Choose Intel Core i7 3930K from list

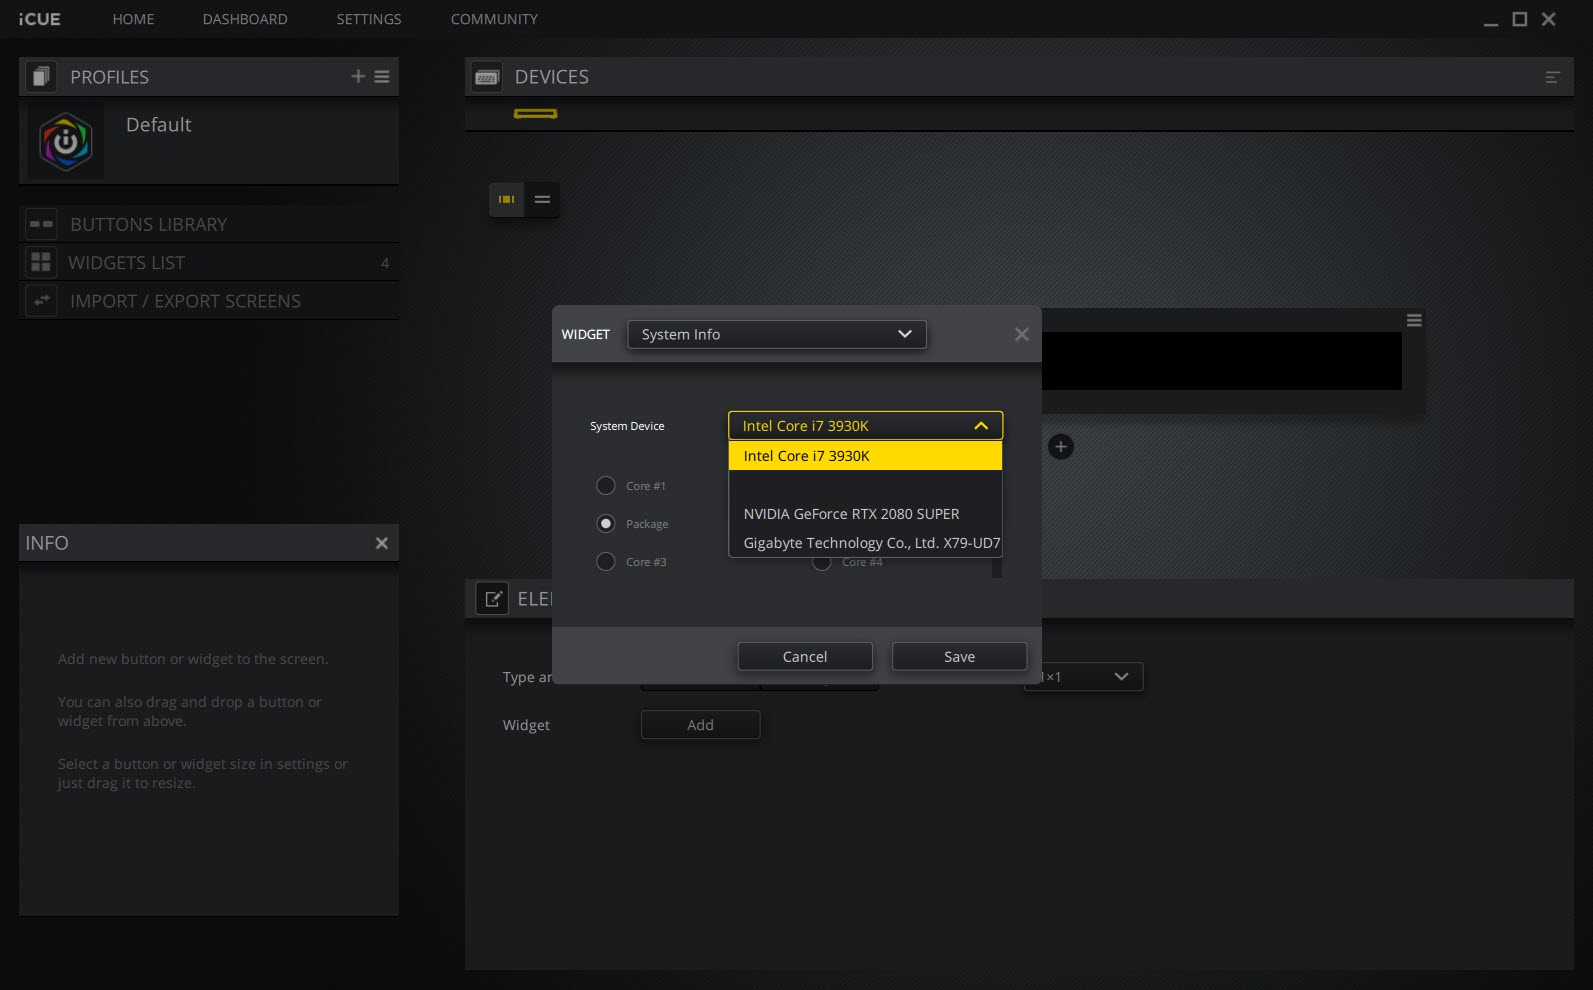[865, 456]
